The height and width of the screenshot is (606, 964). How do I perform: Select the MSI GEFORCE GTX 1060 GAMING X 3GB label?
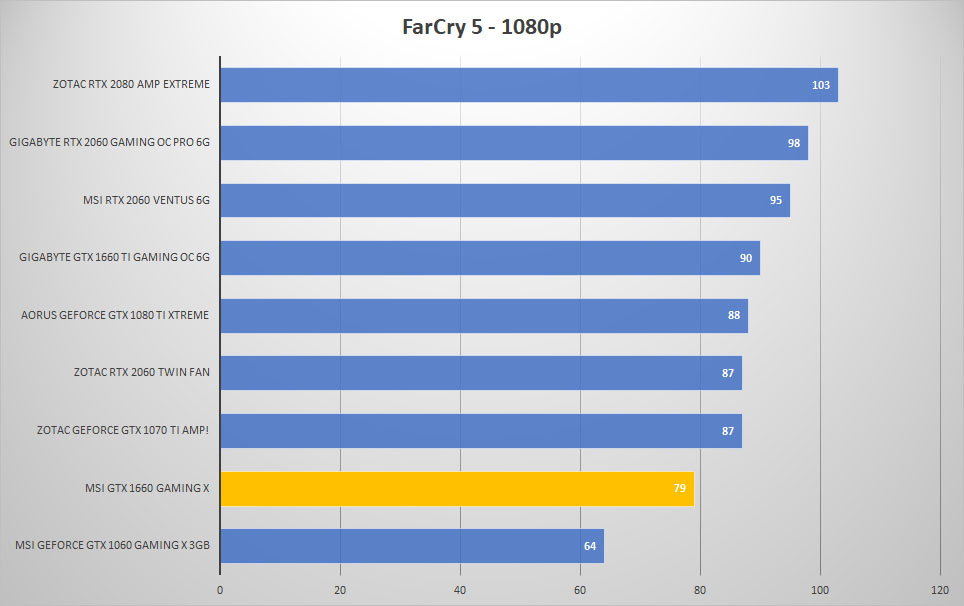(x=113, y=545)
